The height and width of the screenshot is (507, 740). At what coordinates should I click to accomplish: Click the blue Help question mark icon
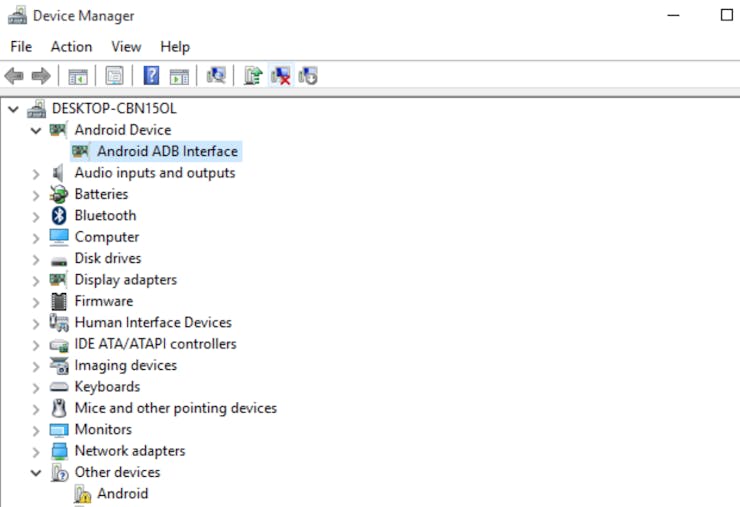pos(151,76)
